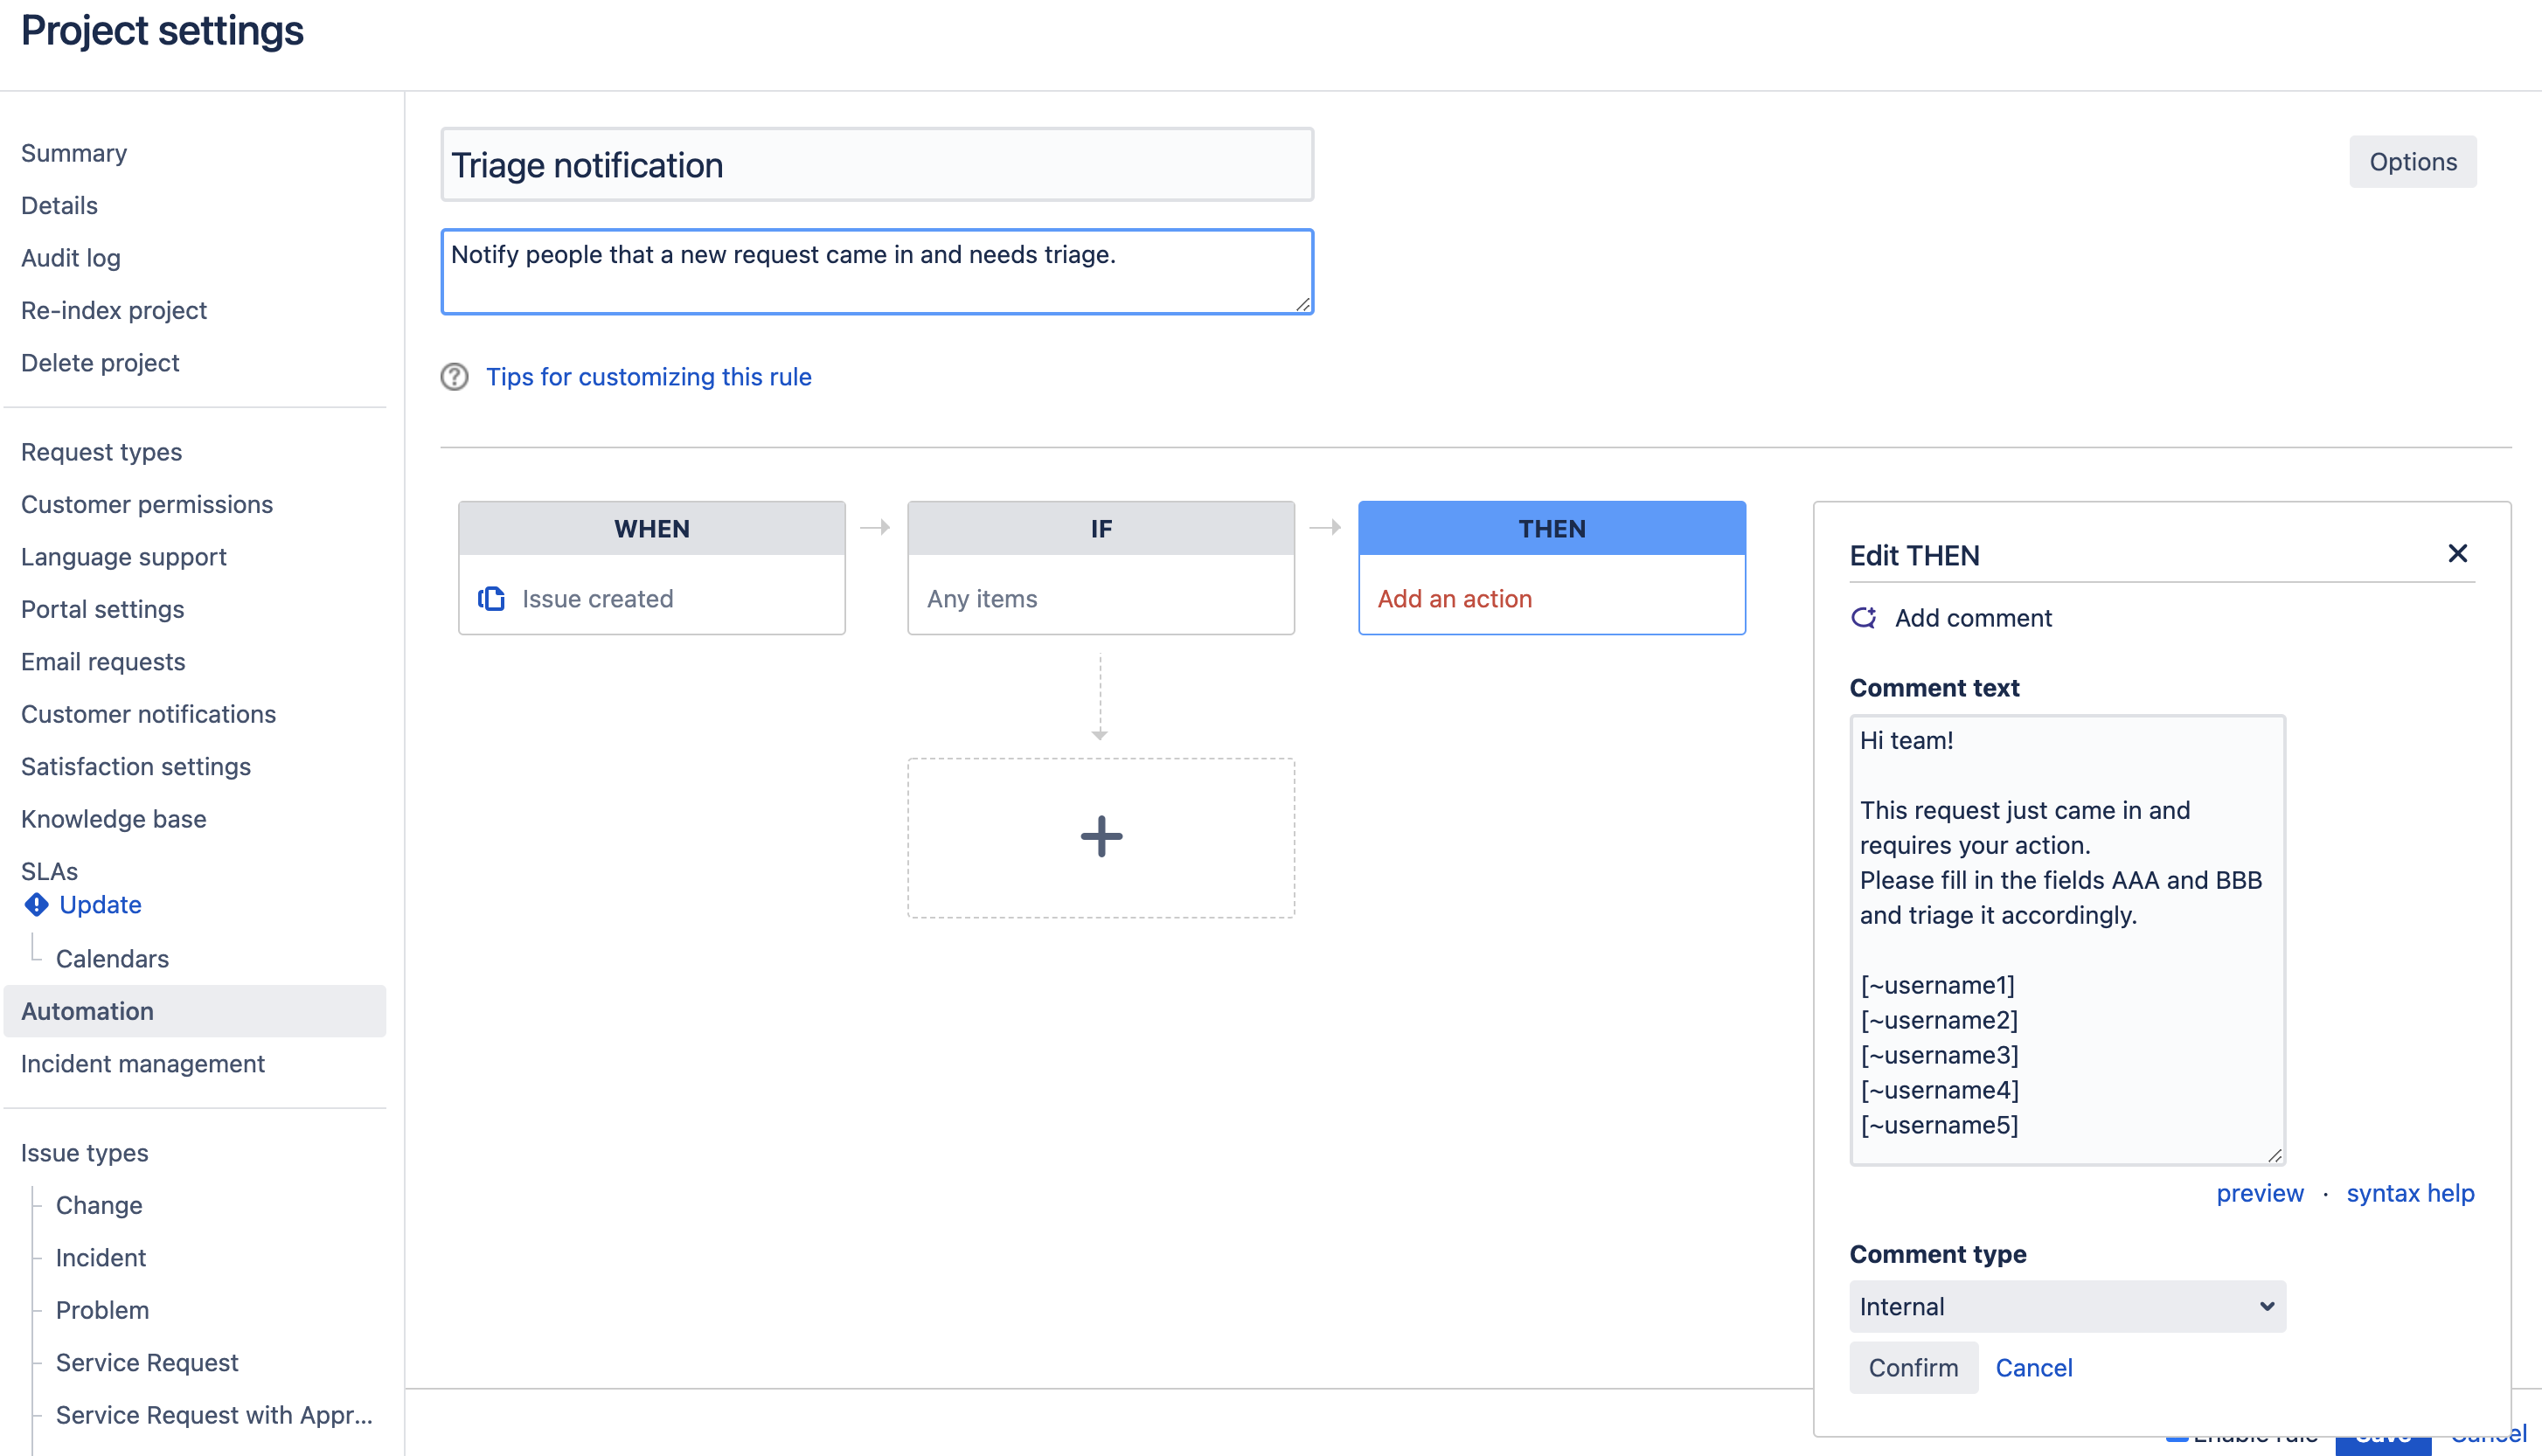This screenshot has height=1456, width=2542.
Task: Click the Add comment refresh icon
Action: (1864, 618)
